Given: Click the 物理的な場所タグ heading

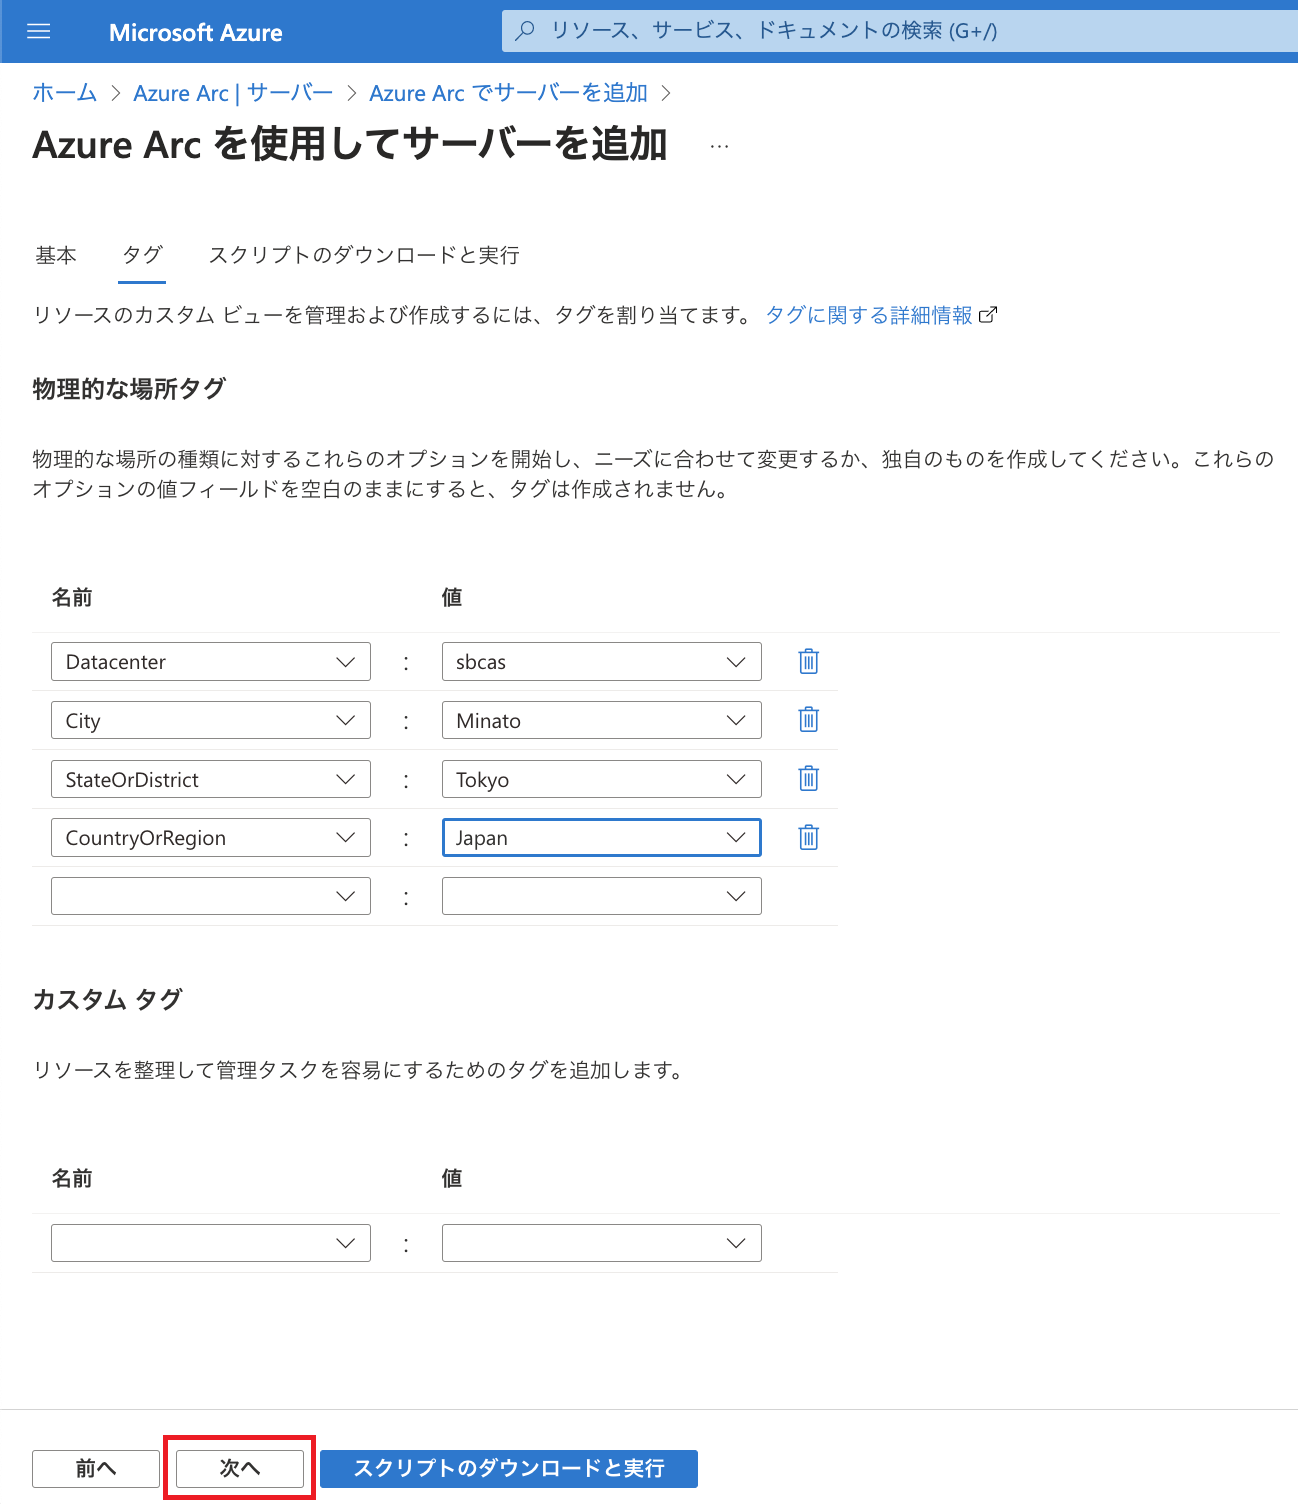Looking at the screenshot, I should (129, 389).
